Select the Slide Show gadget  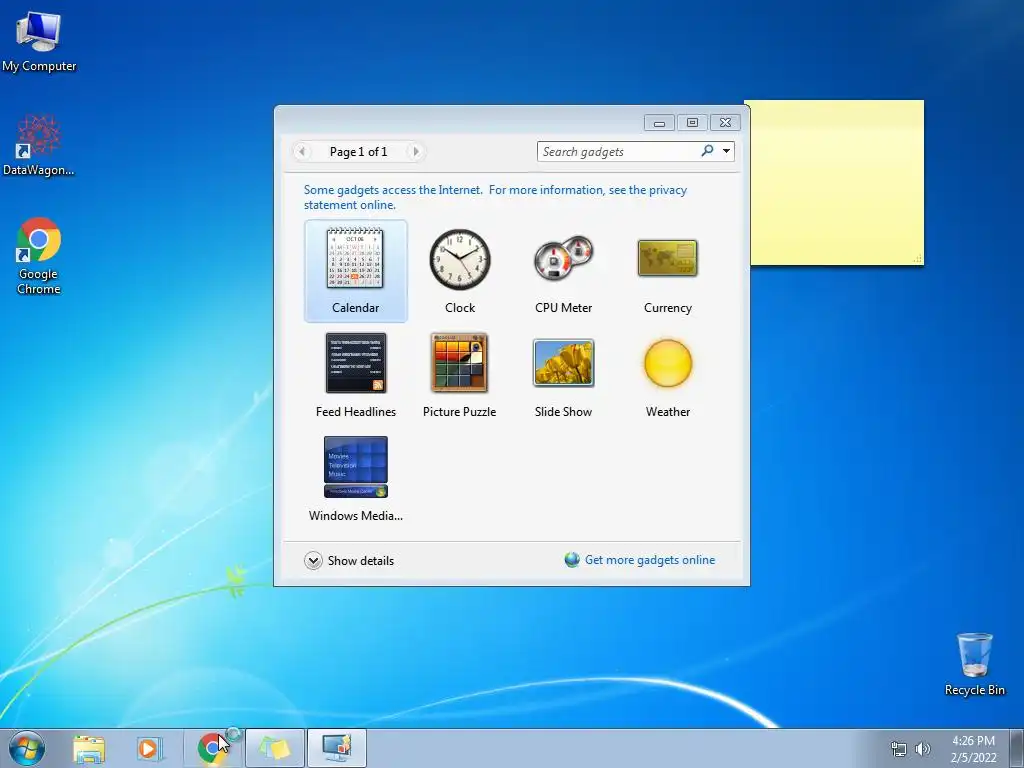564,362
